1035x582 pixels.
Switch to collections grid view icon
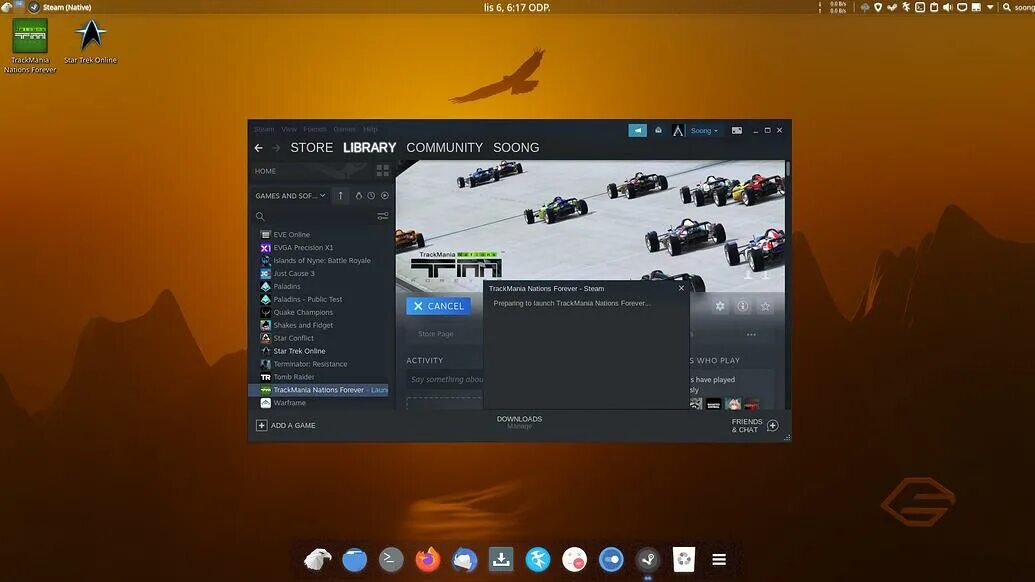(383, 171)
